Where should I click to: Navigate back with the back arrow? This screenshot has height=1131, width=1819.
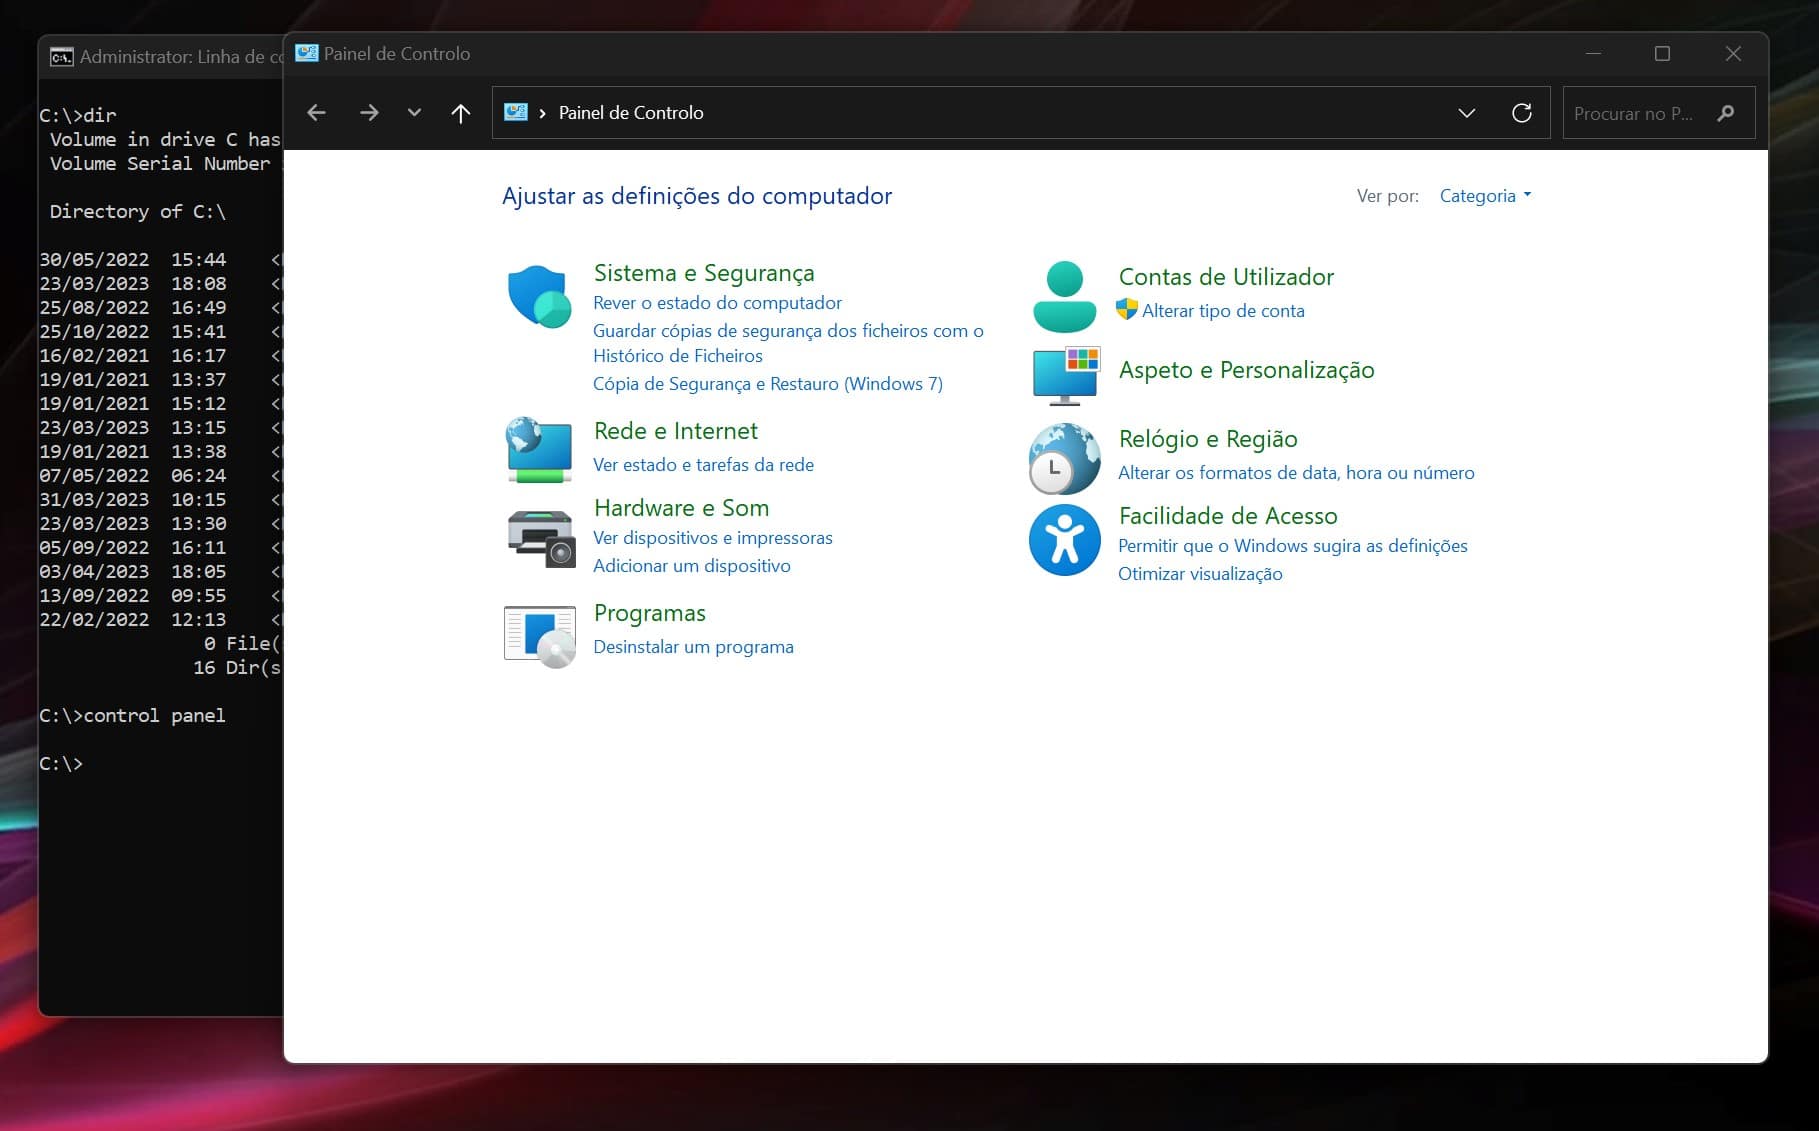[317, 113]
